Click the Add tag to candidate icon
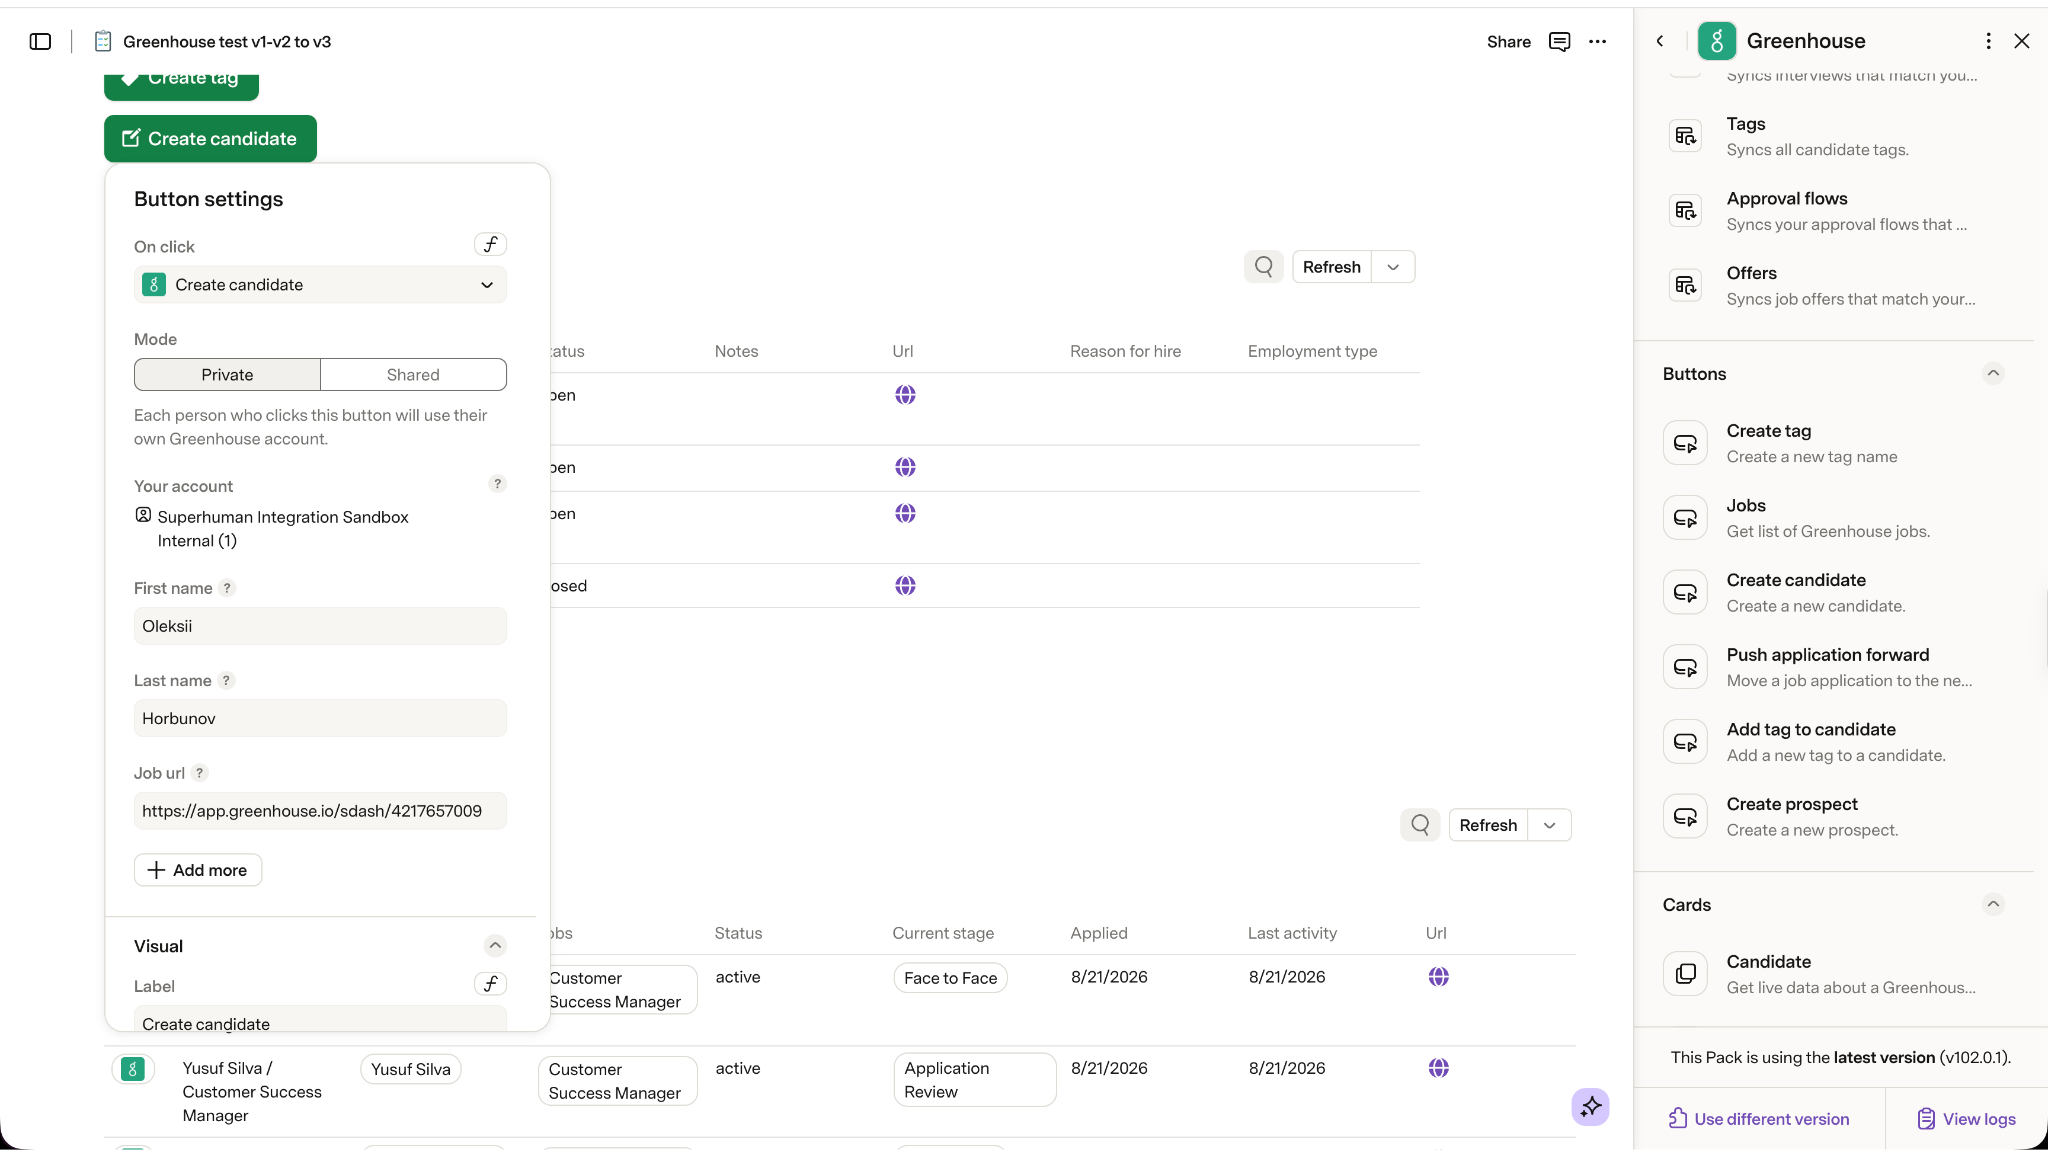The height and width of the screenshot is (1150, 2048). [x=1686, y=742]
